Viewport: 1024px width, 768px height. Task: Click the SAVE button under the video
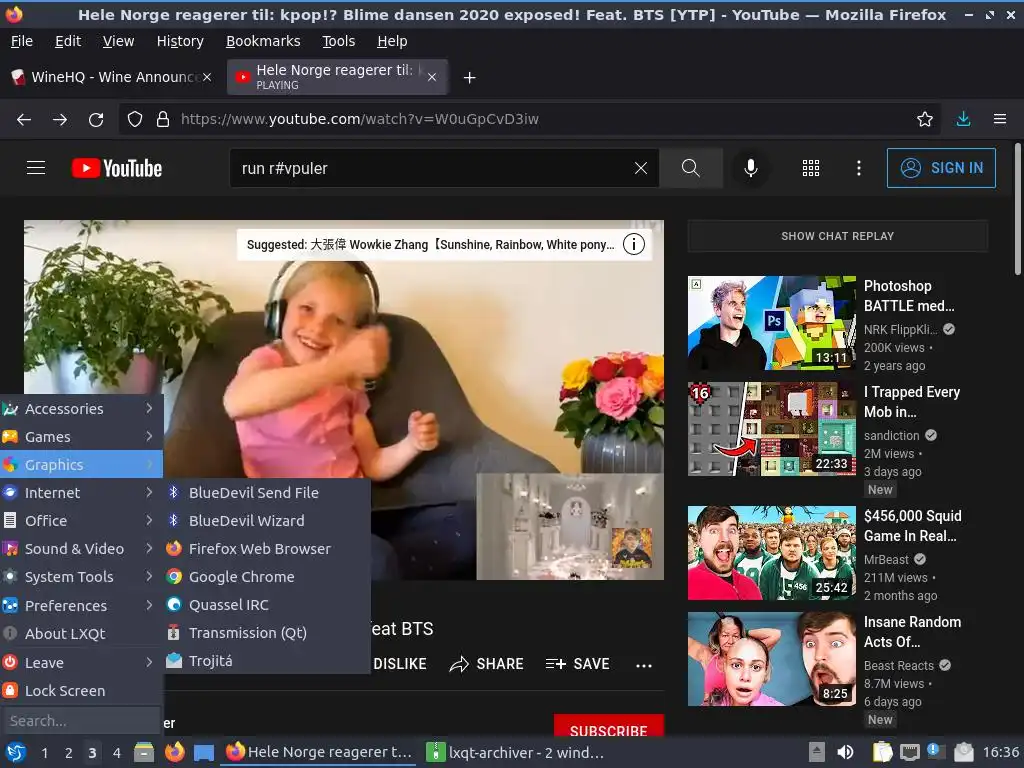coord(577,664)
